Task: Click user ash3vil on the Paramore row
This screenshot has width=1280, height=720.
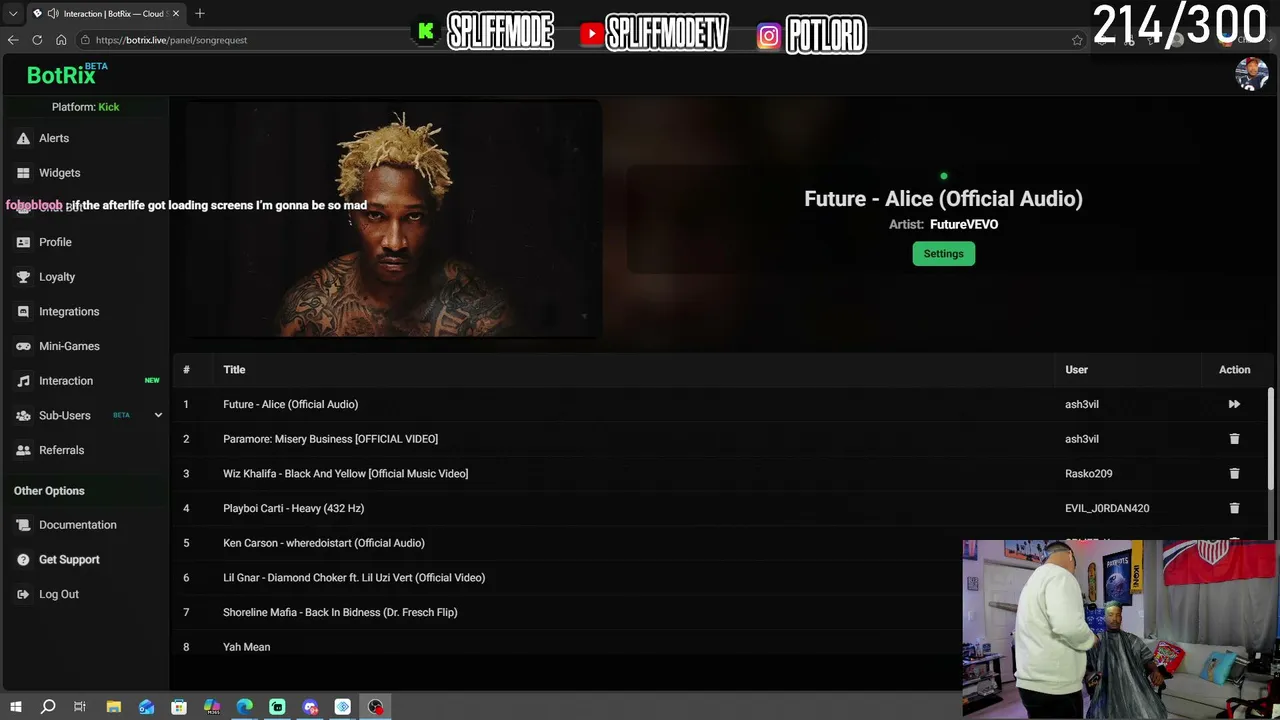Action: point(1082,439)
